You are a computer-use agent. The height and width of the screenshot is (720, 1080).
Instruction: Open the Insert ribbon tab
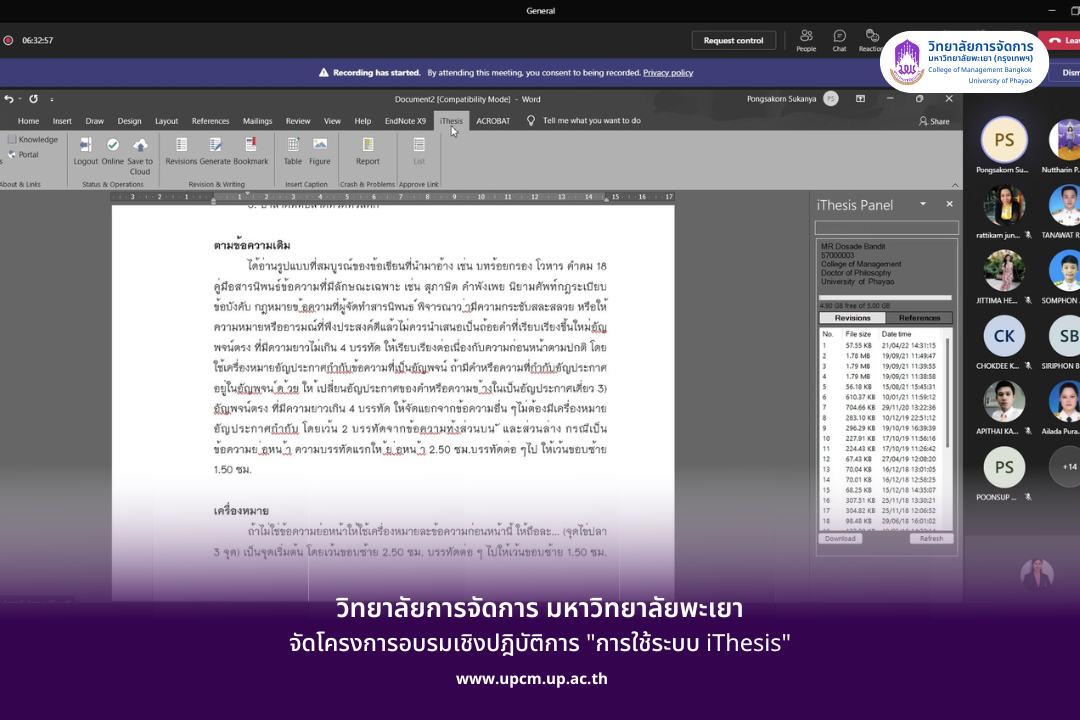coord(62,121)
